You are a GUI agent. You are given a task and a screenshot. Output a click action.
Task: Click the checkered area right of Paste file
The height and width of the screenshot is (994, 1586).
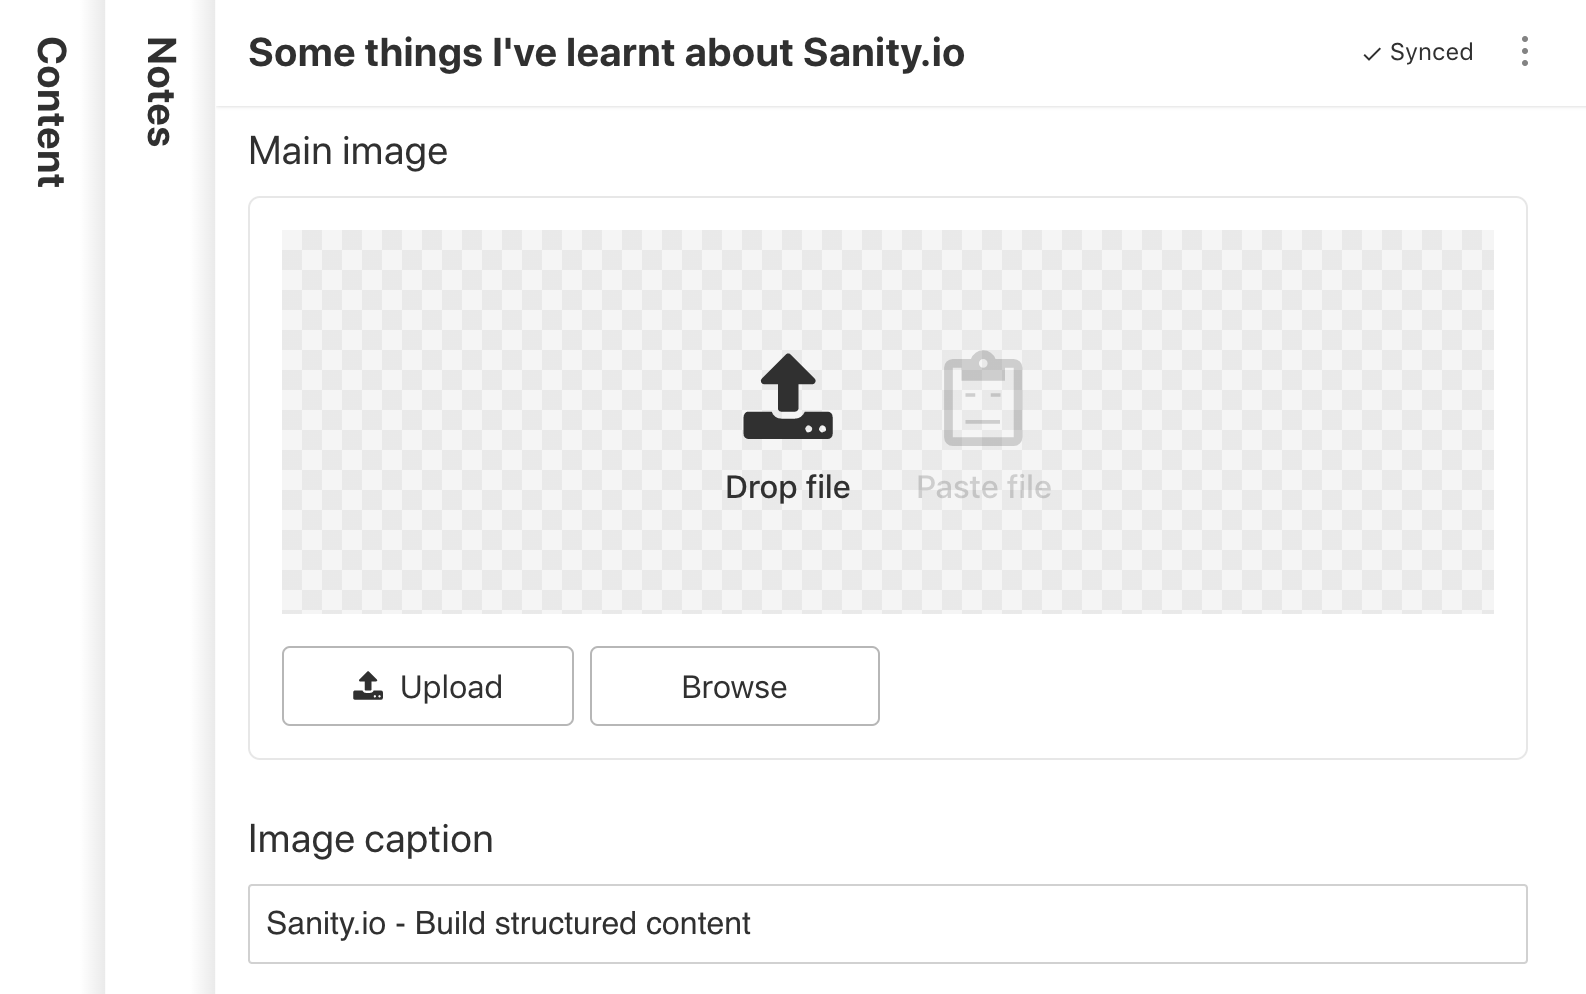point(1270,420)
